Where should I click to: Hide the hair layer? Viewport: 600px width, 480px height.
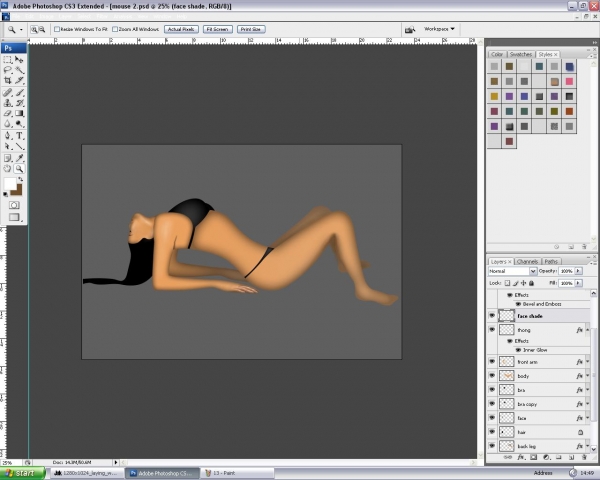(x=492, y=432)
